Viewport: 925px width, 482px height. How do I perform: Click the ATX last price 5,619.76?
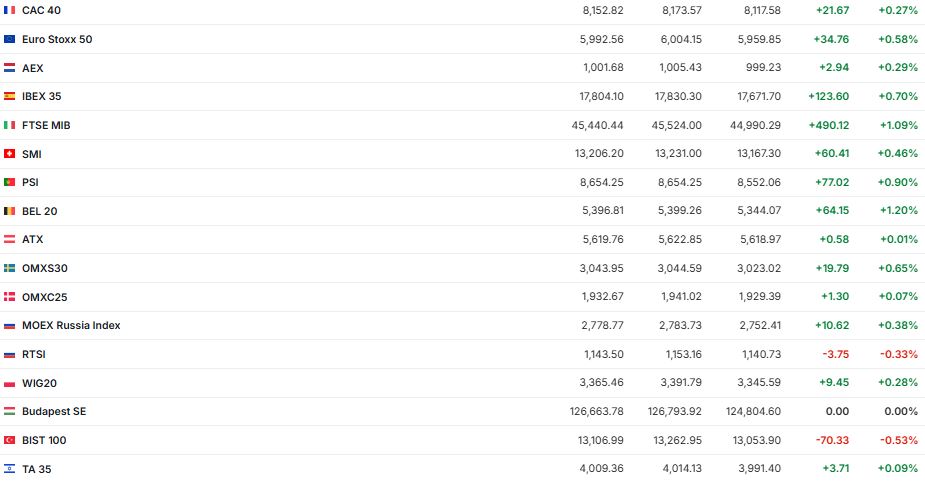point(603,239)
